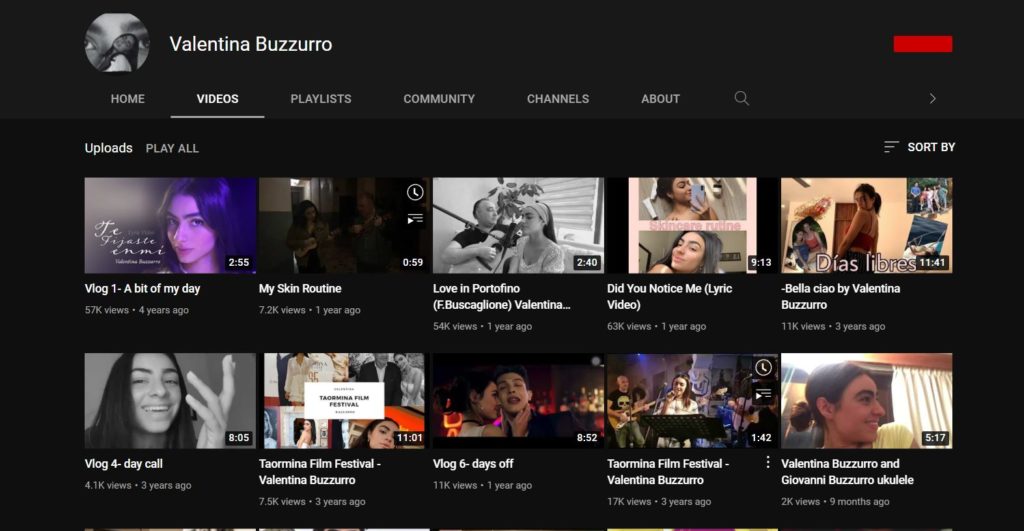Open Love in Portofino (F.Buscaglione) title
Viewport: 1024px width, 531px height.
(x=502, y=297)
